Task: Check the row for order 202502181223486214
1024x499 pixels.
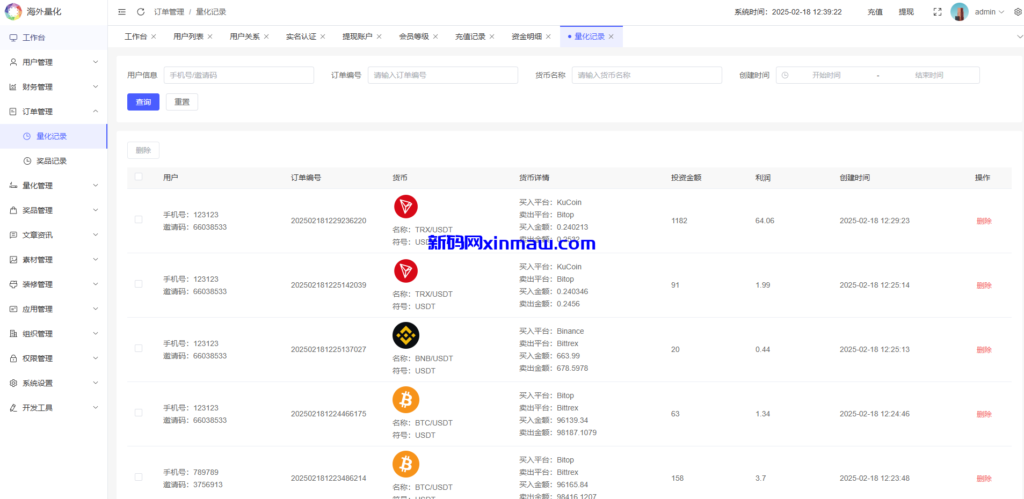Action: click(x=138, y=477)
